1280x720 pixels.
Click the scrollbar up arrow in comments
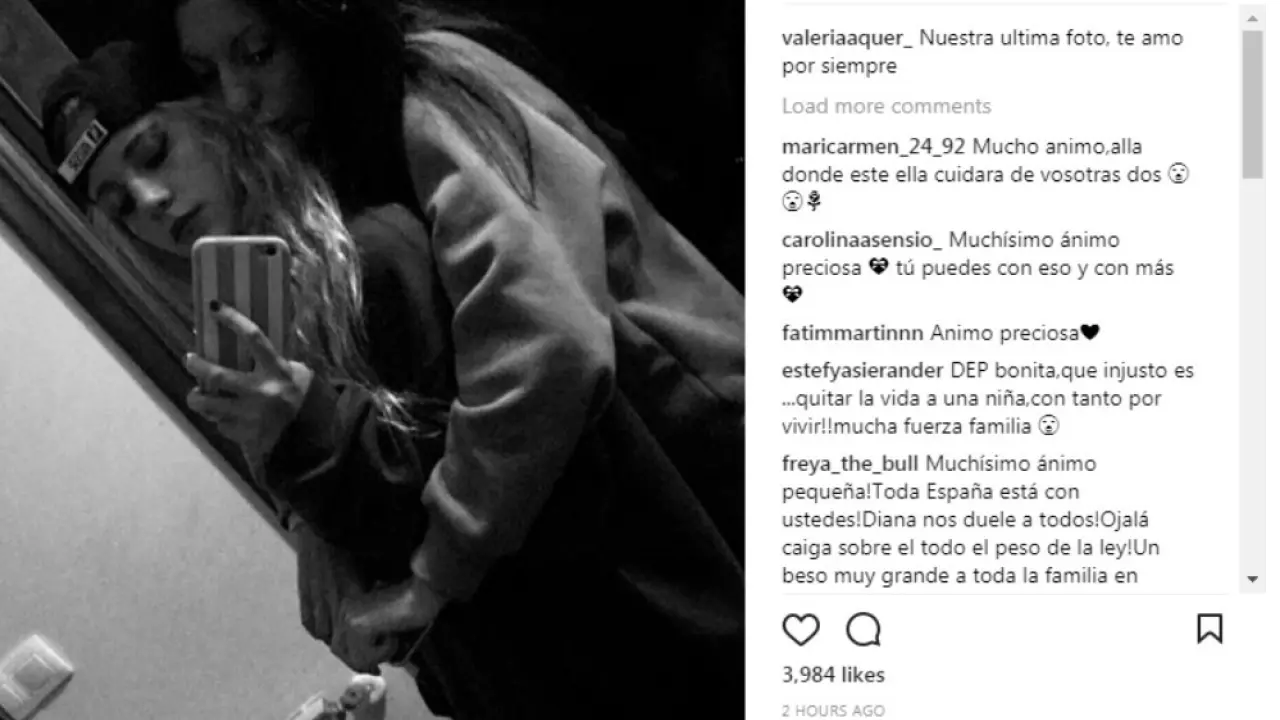pyautogui.click(x=1253, y=15)
